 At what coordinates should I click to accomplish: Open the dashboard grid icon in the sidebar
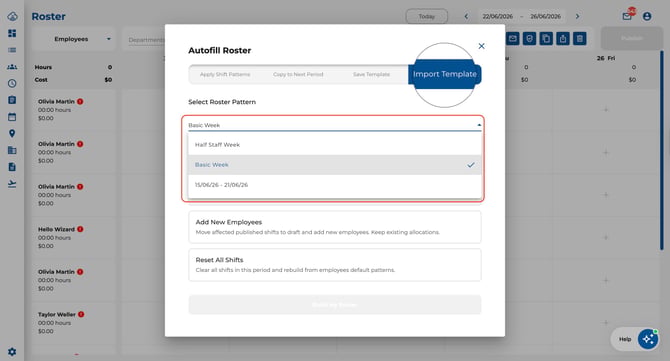click(12, 33)
